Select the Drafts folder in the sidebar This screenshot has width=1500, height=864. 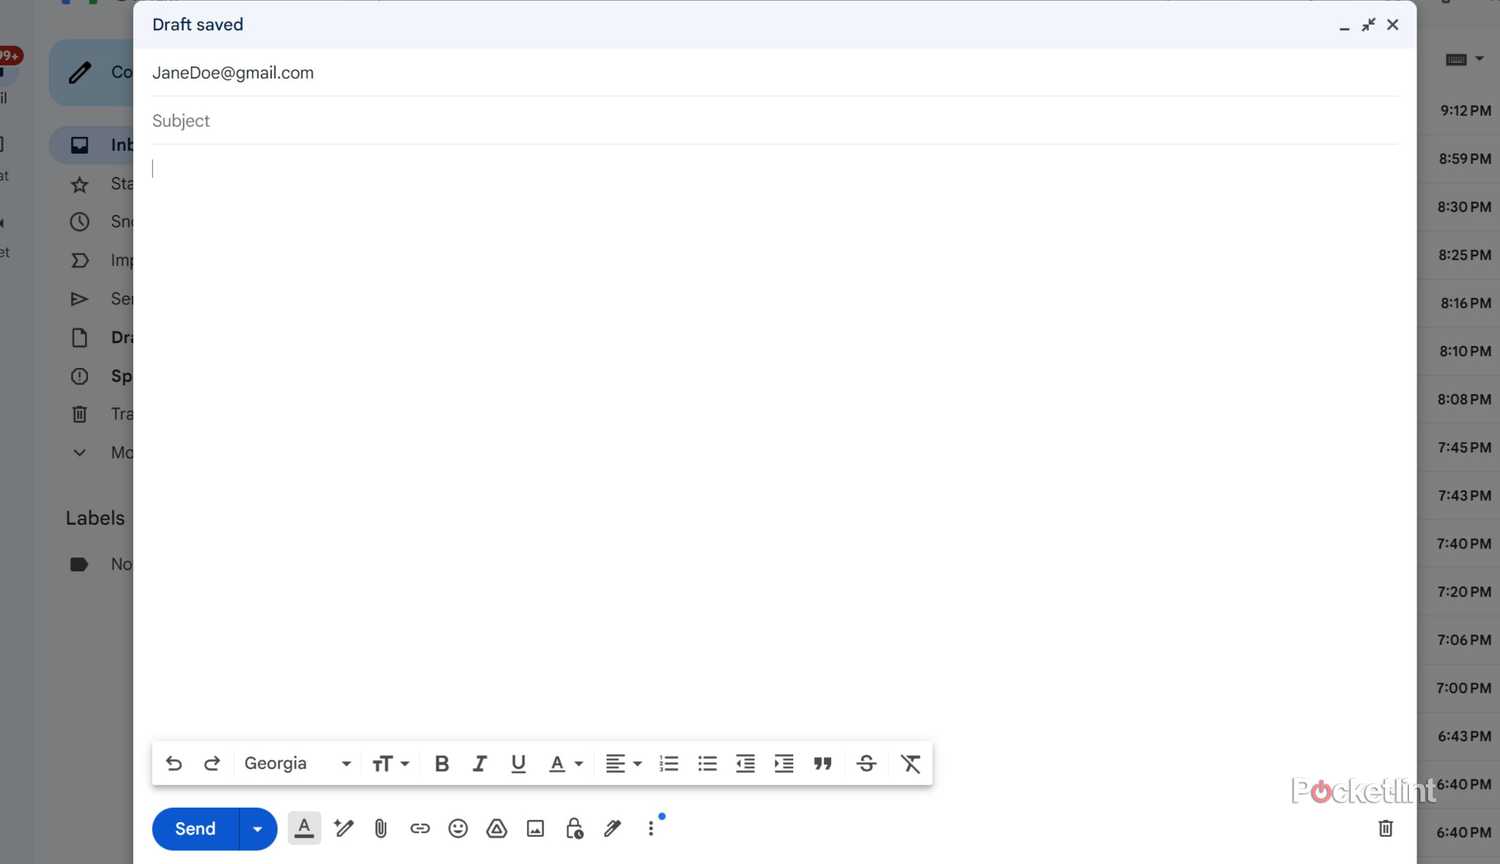[110, 337]
